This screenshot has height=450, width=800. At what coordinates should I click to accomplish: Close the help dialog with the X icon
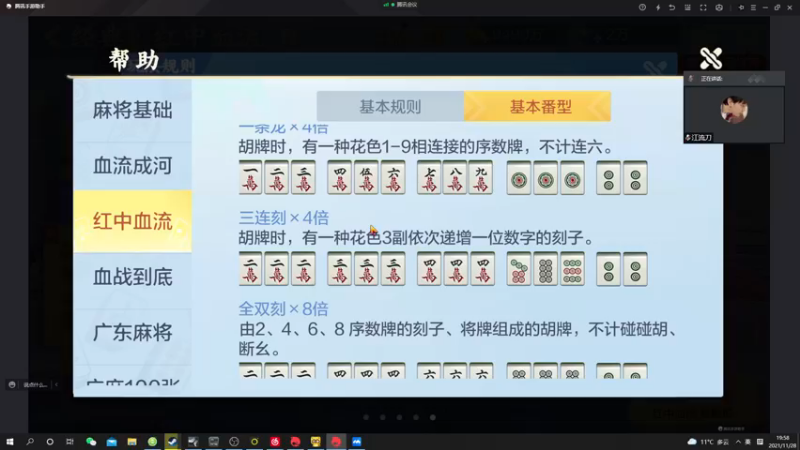click(711, 58)
